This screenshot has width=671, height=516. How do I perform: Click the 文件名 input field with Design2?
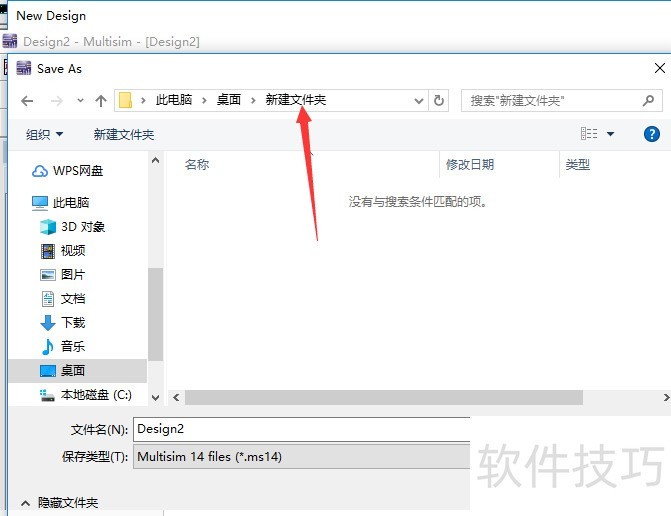pos(302,429)
